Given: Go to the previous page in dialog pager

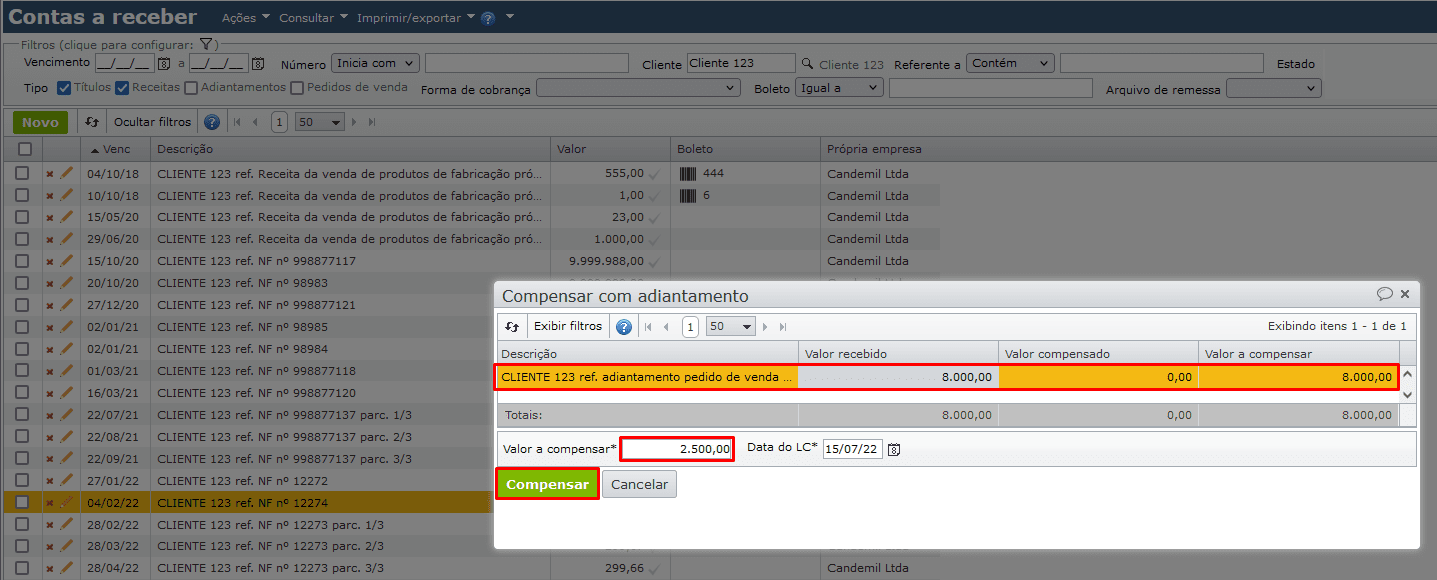Looking at the screenshot, I should click(666, 327).
